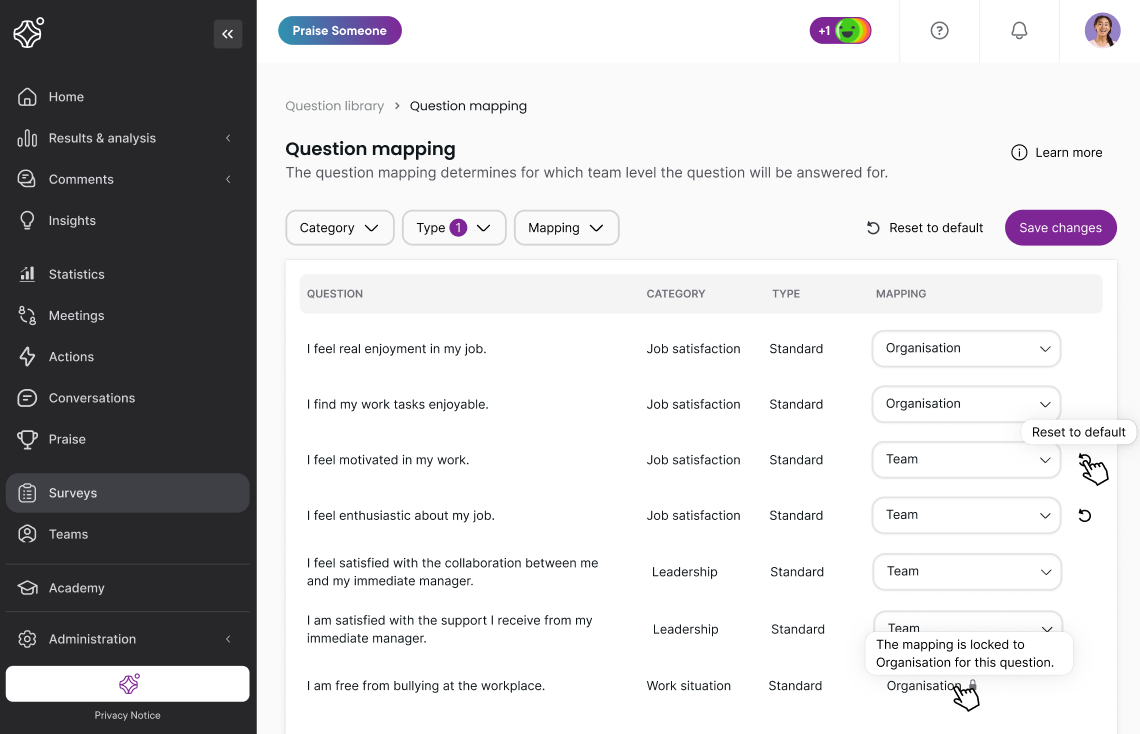Click the Conversations speech-bubble icon
Screen dimensions: 1140x734
click(x=27, y=397)
